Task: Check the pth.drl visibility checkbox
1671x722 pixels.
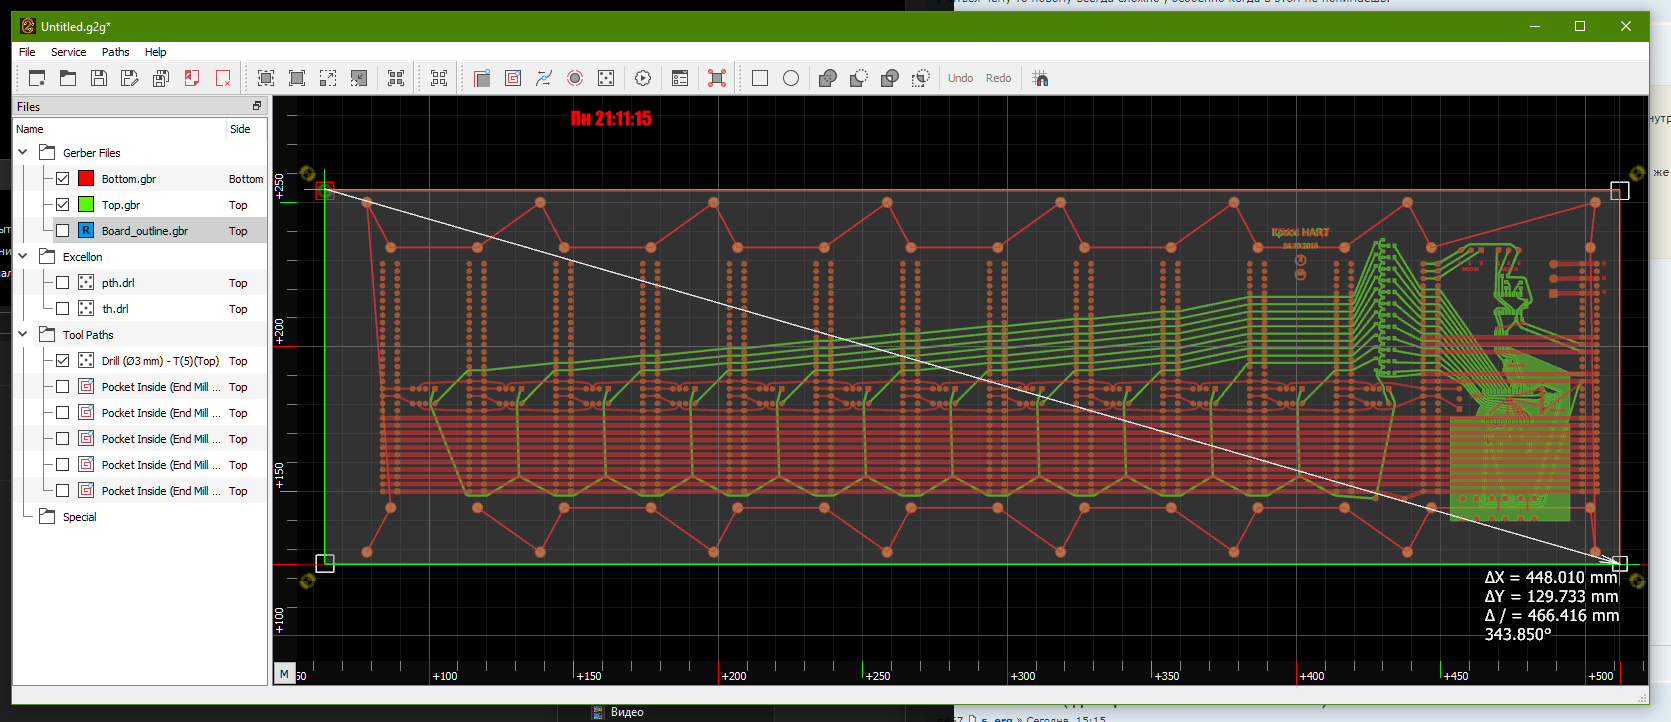Action: click(63, 283)
